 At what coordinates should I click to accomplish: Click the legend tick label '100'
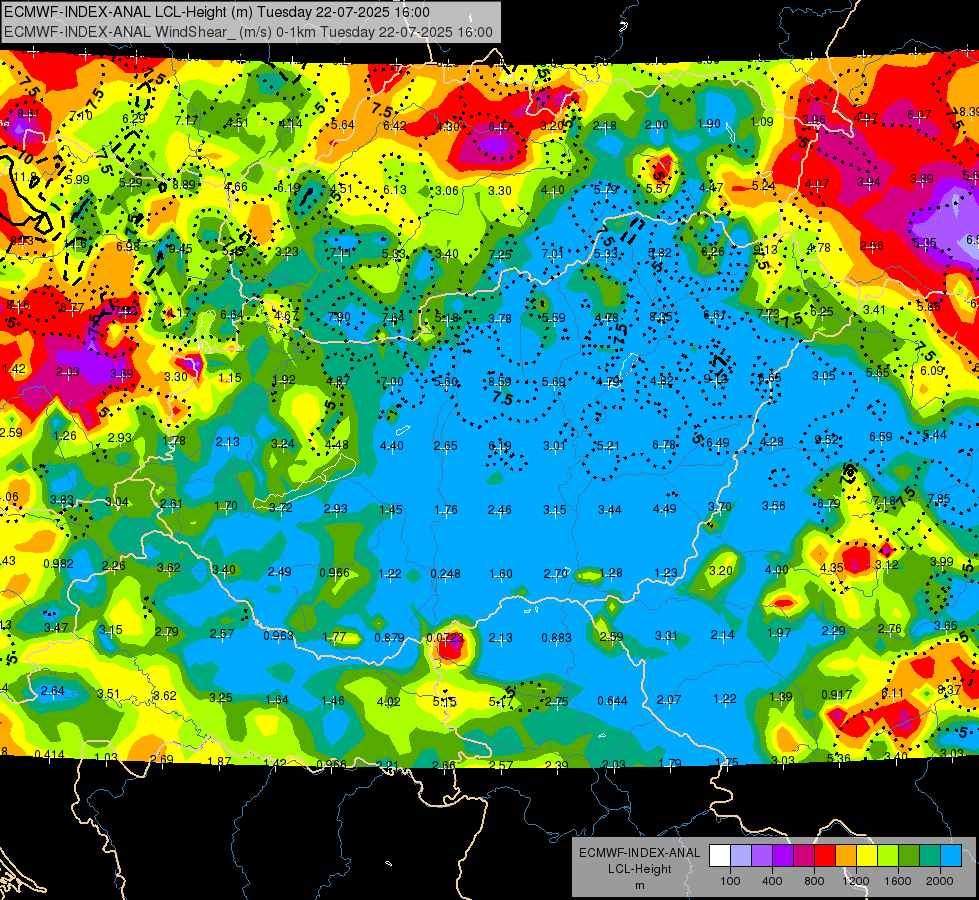(x=730, y=881)
